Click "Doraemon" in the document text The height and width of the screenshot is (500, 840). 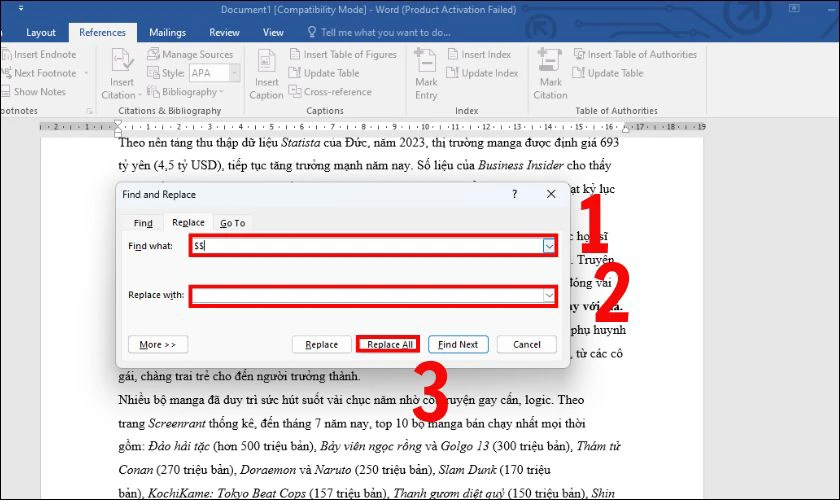click(x=268, y=470)
